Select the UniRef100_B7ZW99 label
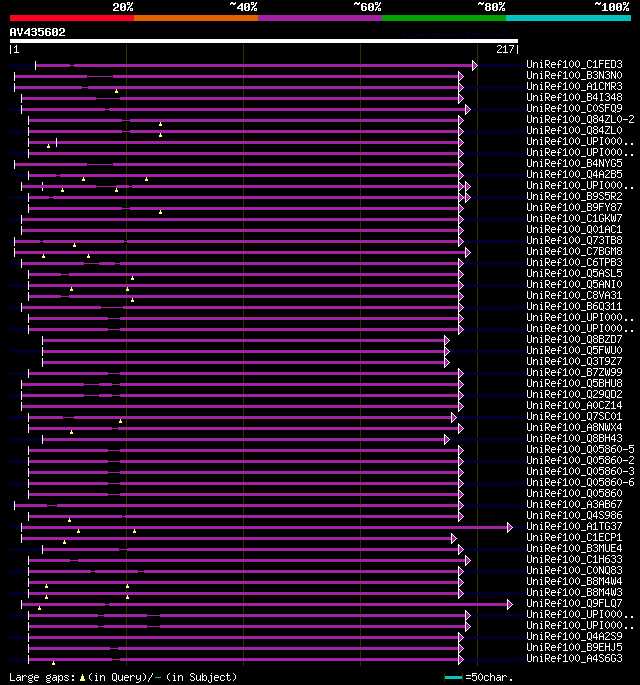Image resolution: width=640 pixels, height=685 pixels. (574, 372)
